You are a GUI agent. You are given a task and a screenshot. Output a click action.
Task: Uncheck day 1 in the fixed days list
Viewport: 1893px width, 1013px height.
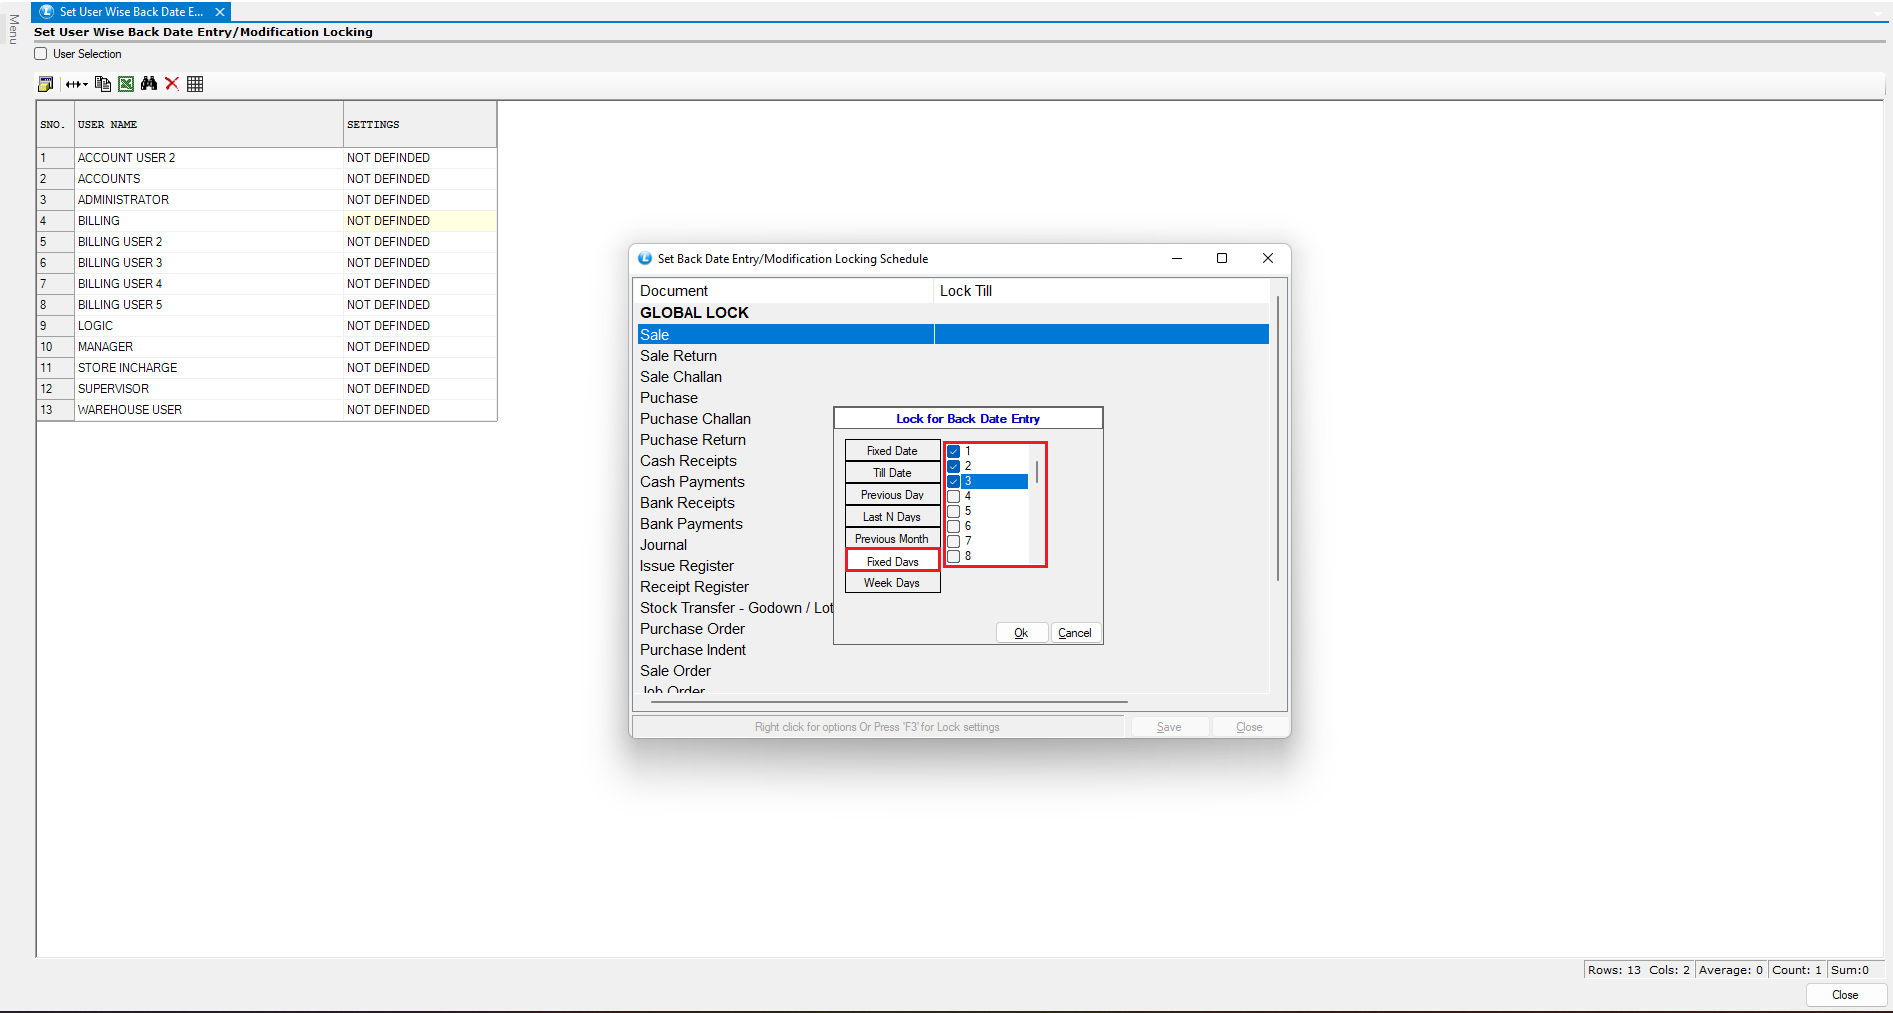click(x=954, y=451)
